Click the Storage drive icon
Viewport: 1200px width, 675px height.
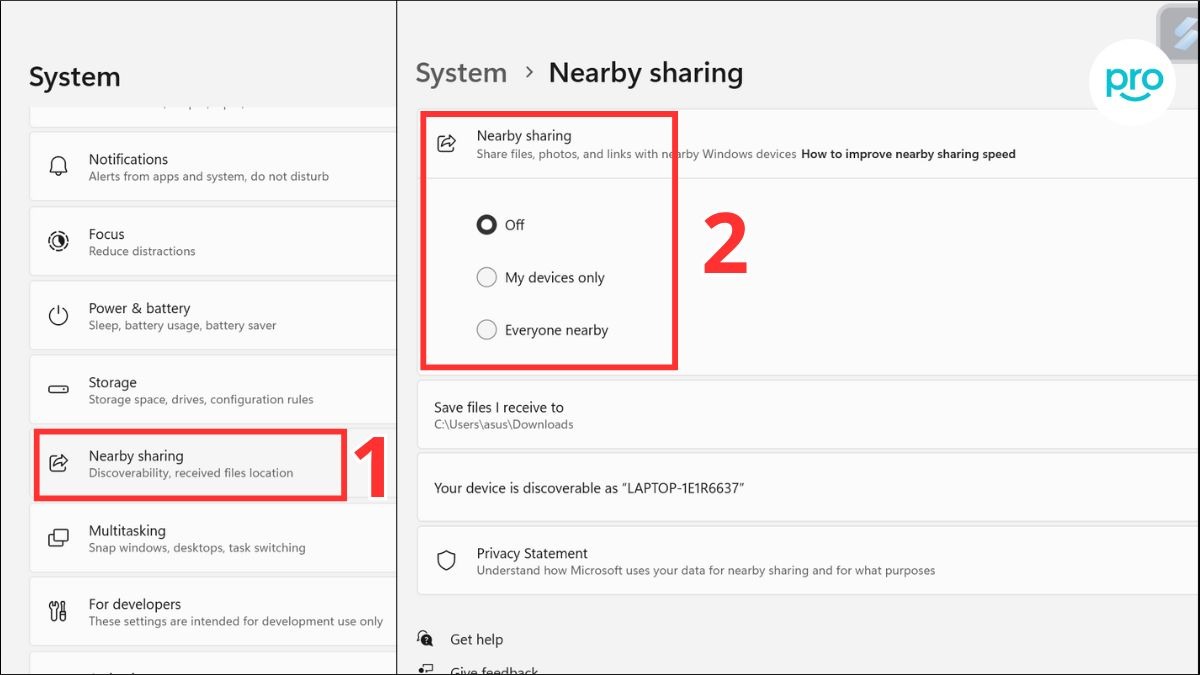tap(59, 390)
